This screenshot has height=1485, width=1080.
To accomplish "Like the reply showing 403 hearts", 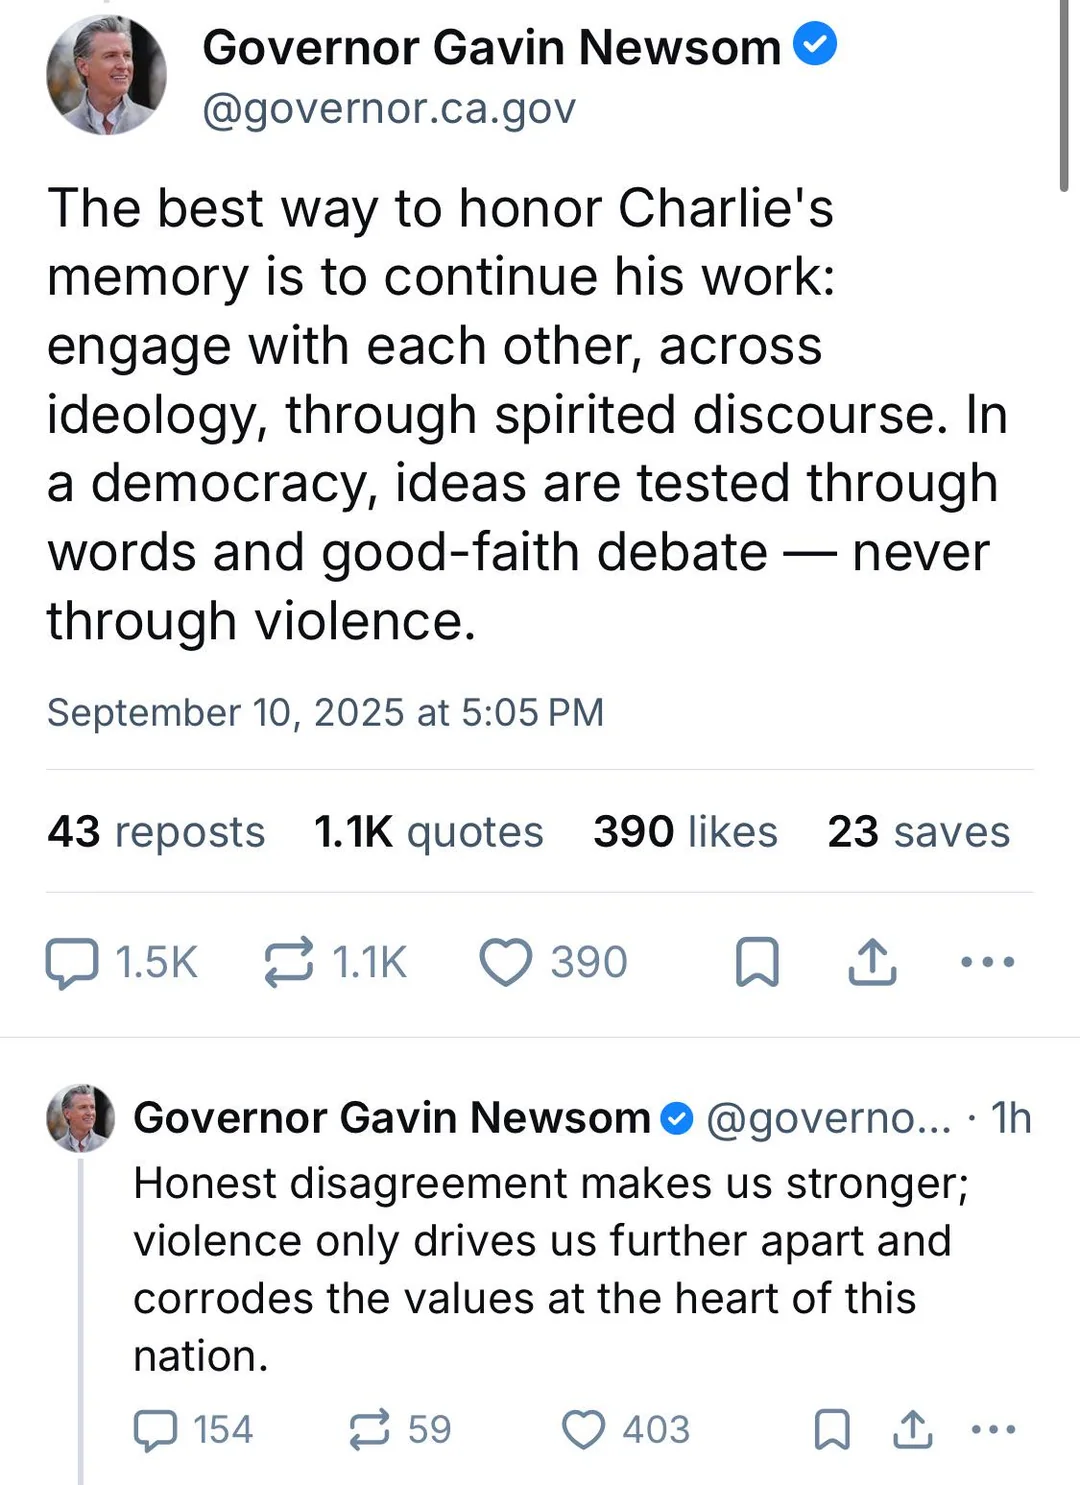I will click(583, 1430).
